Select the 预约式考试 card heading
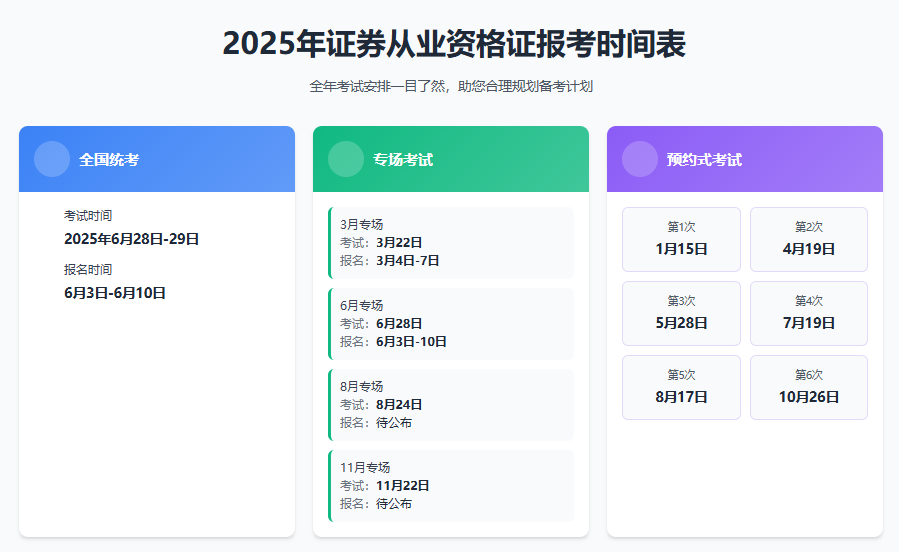899x552 pixels. coord(705,160)
